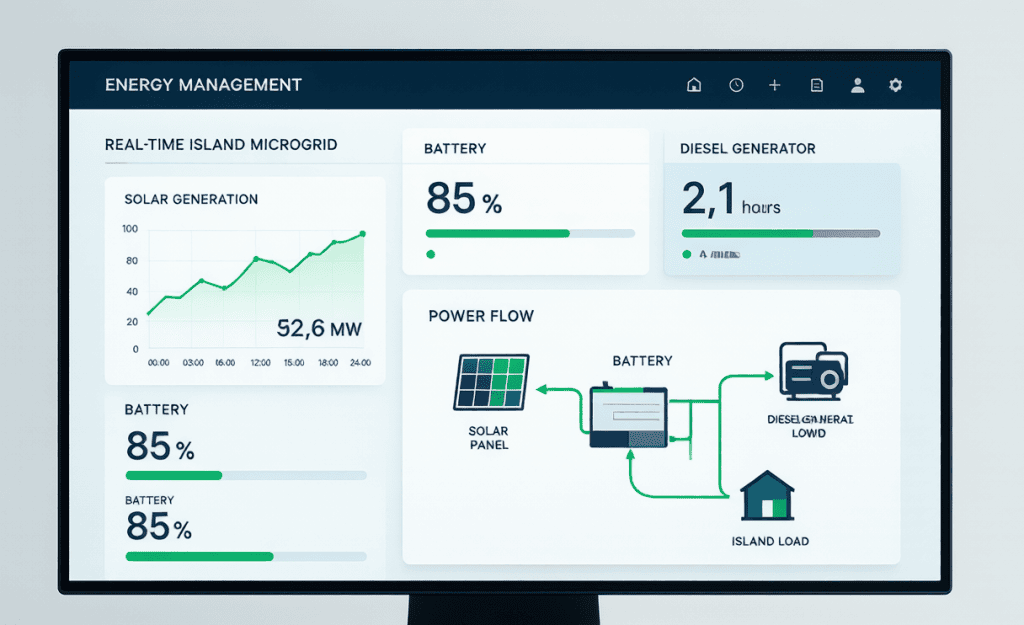Image resolution: width=1024 pixels, height=625 pixels.
Task: Select the battery unit icon in Power Flow
Action: click(628, 415)
